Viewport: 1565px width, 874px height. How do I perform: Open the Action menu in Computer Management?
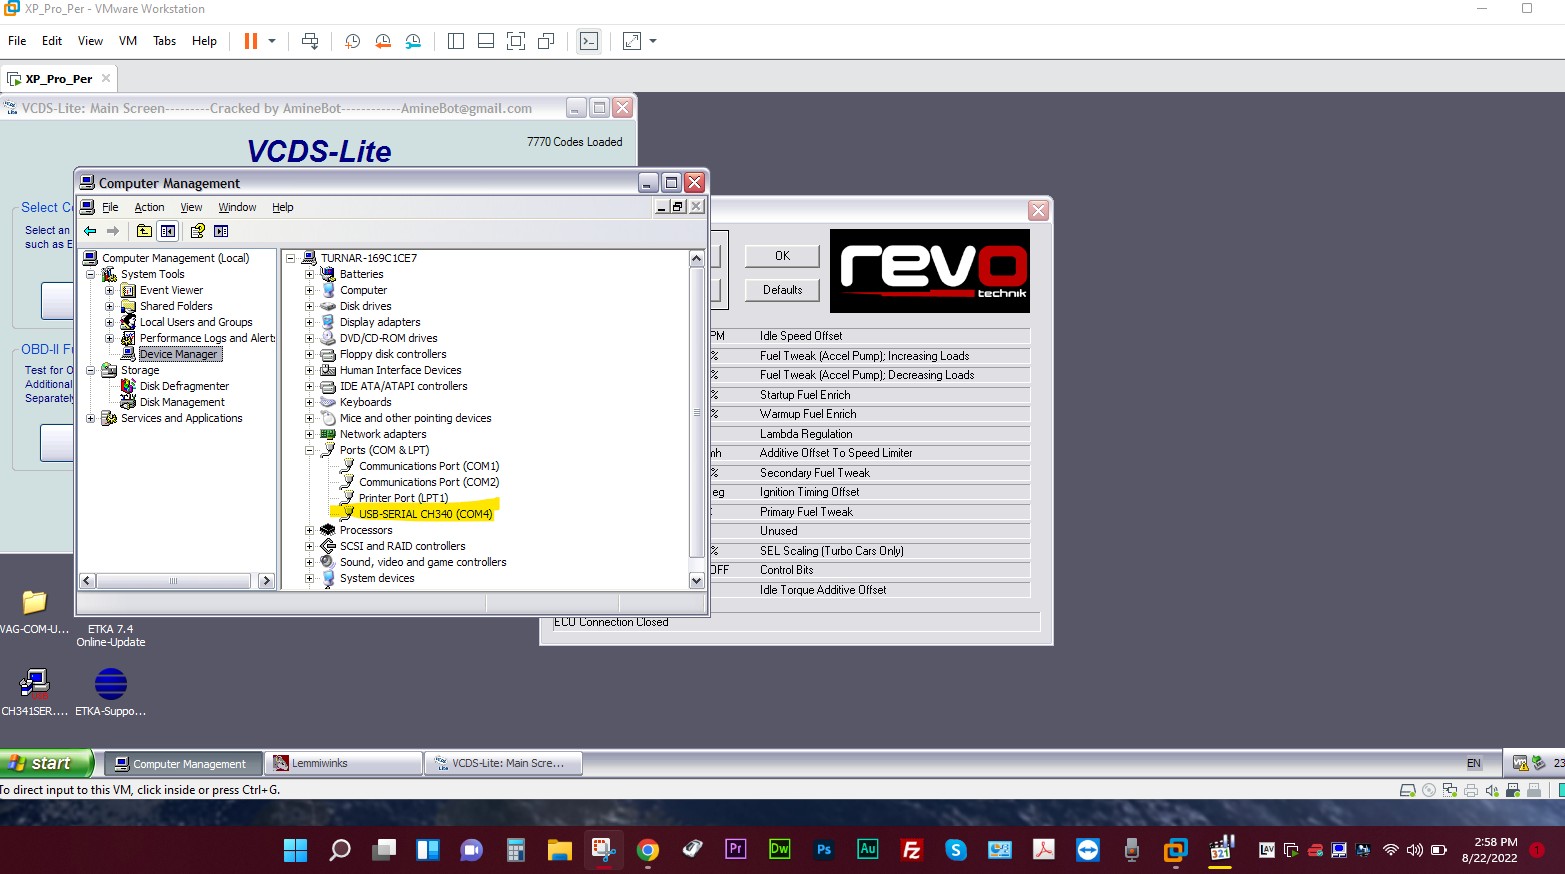149,207
